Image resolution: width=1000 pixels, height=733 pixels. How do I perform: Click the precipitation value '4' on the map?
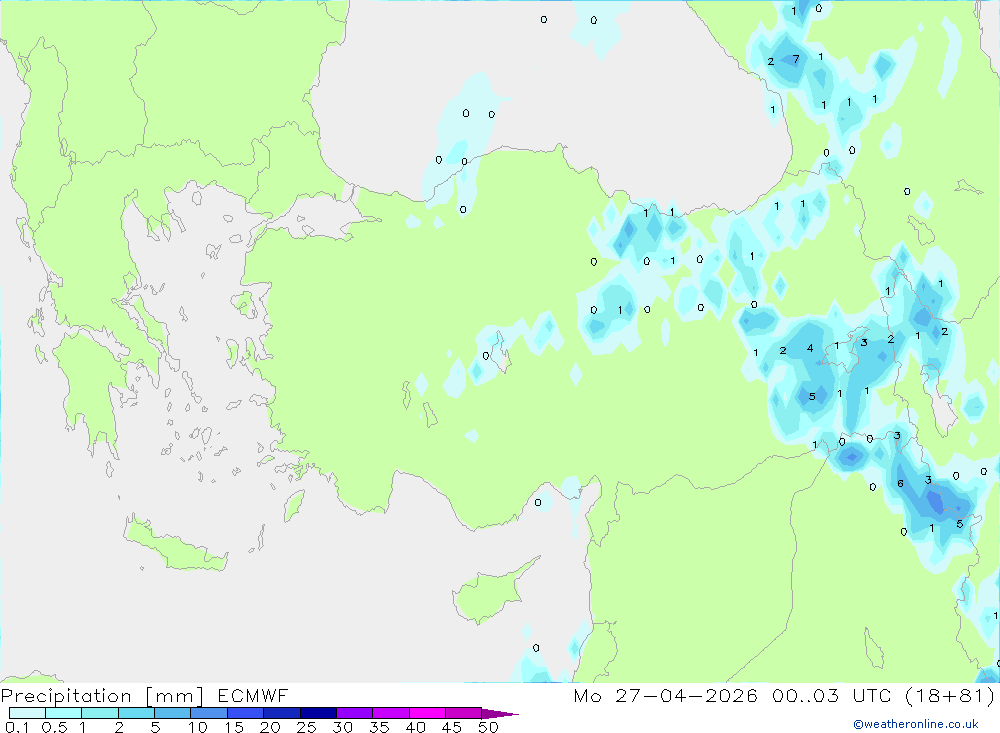(x=810, y=348)
